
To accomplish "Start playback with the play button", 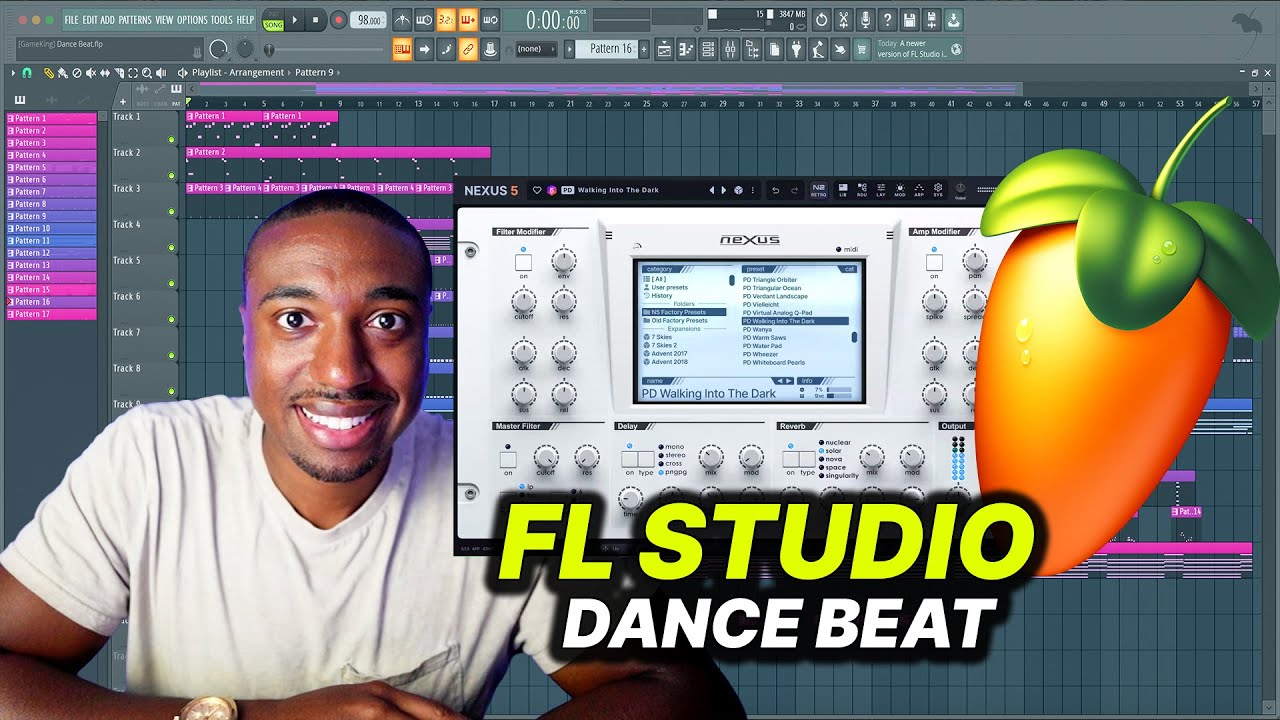I will pyautogui.click(x=294, y=20).
